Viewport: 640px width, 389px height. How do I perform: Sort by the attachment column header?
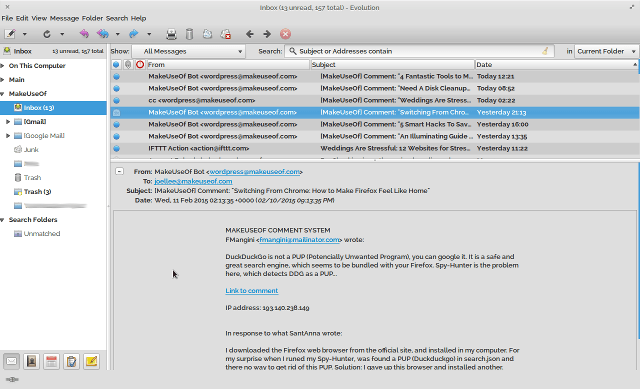pyautogui.click(x=128, y=64)
